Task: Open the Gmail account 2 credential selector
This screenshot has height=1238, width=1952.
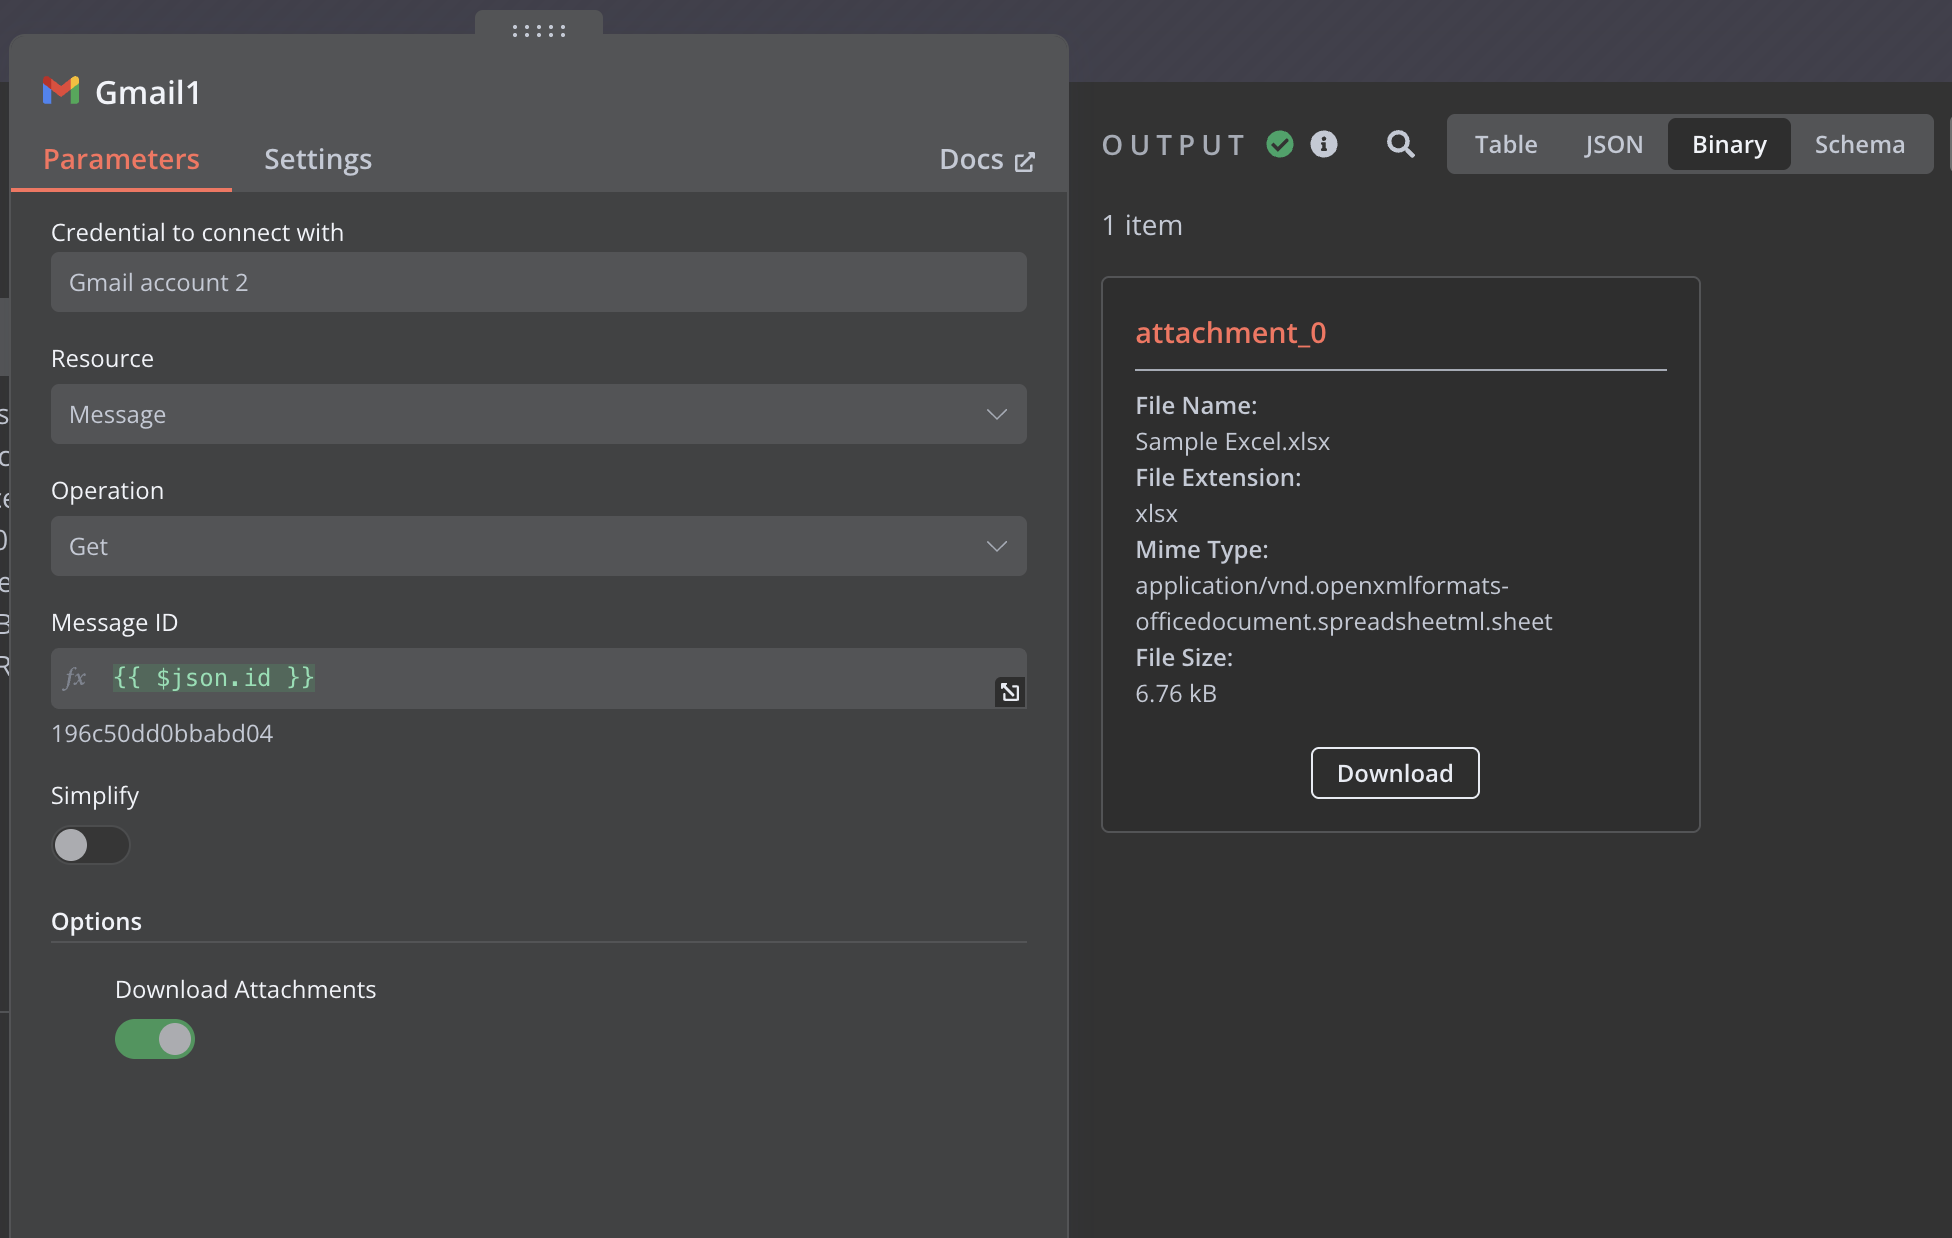Action: point(538,282)
